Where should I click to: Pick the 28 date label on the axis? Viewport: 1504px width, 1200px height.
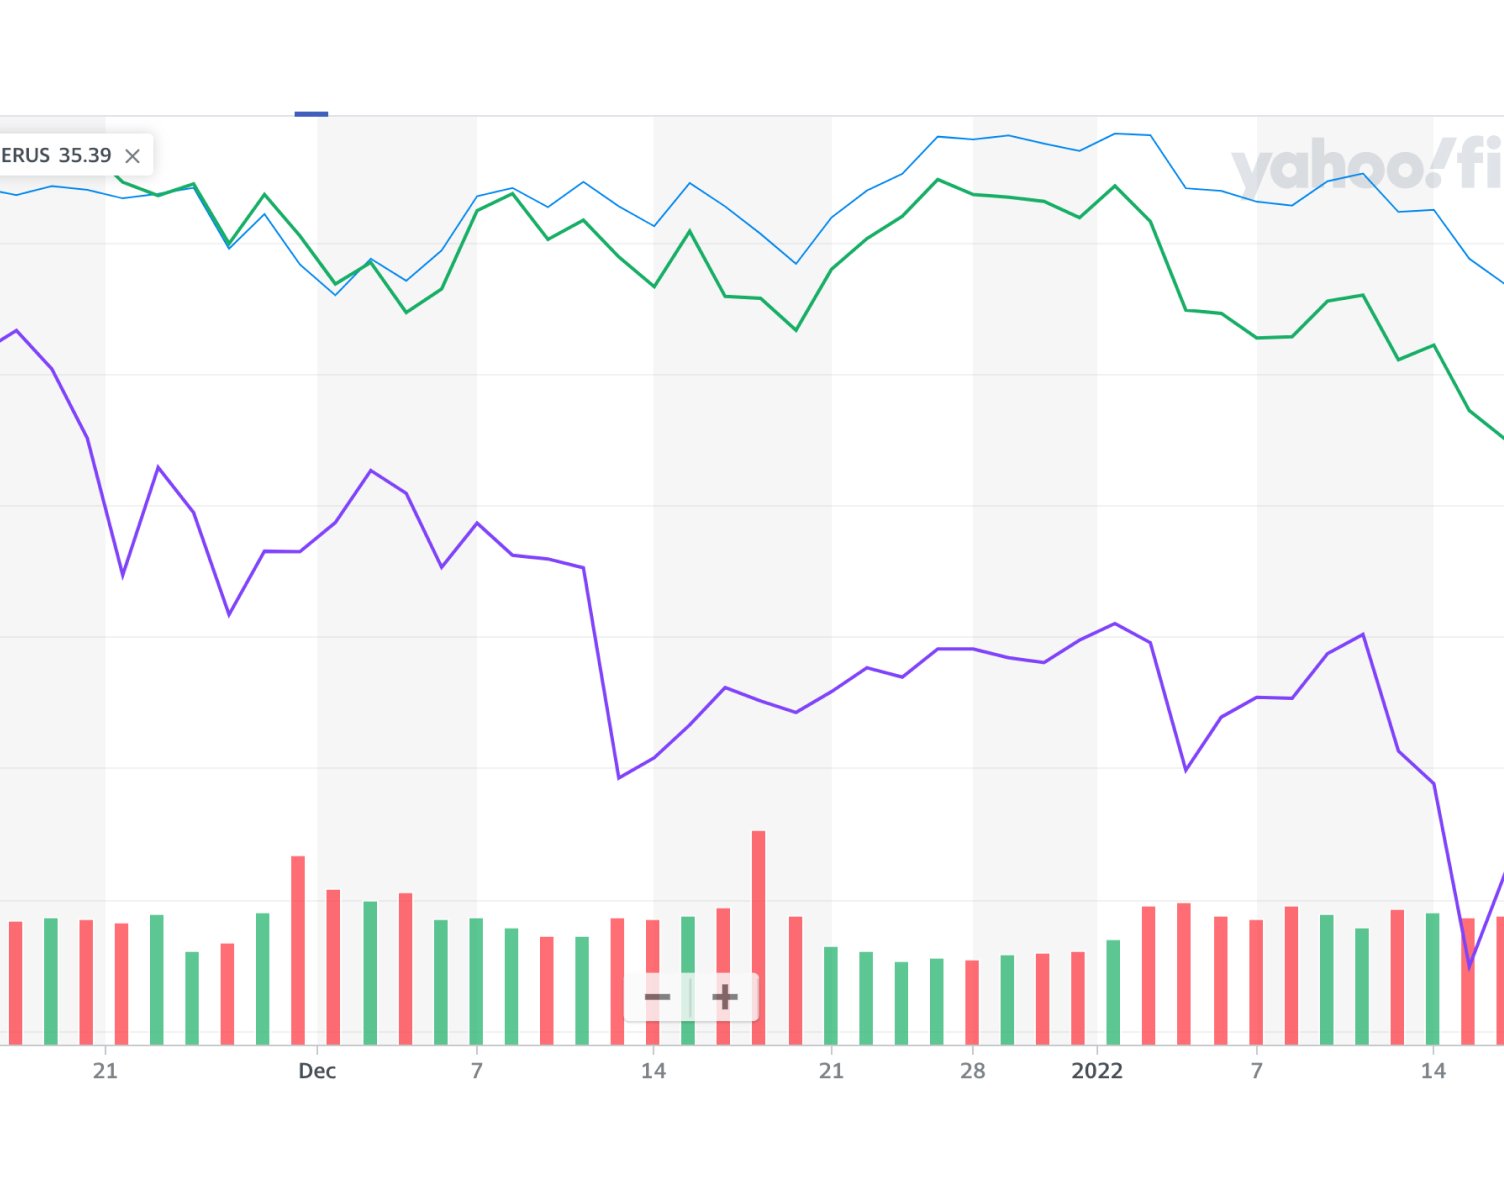click(972, 1071)
